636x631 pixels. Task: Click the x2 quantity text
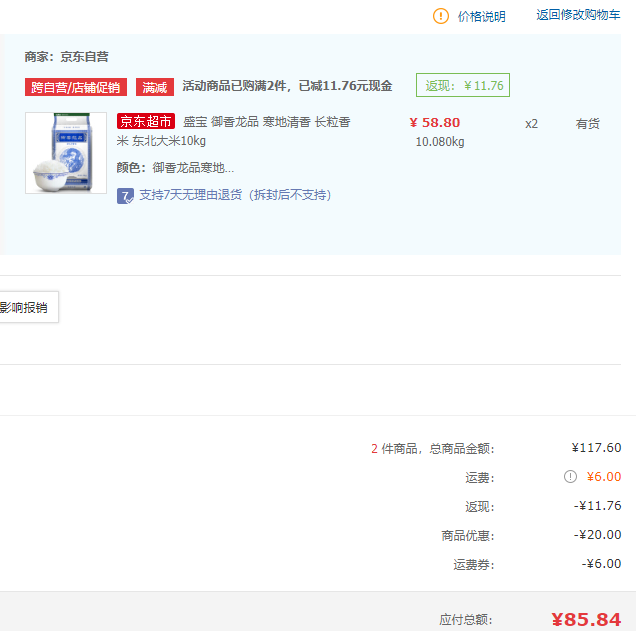(531, 124)
